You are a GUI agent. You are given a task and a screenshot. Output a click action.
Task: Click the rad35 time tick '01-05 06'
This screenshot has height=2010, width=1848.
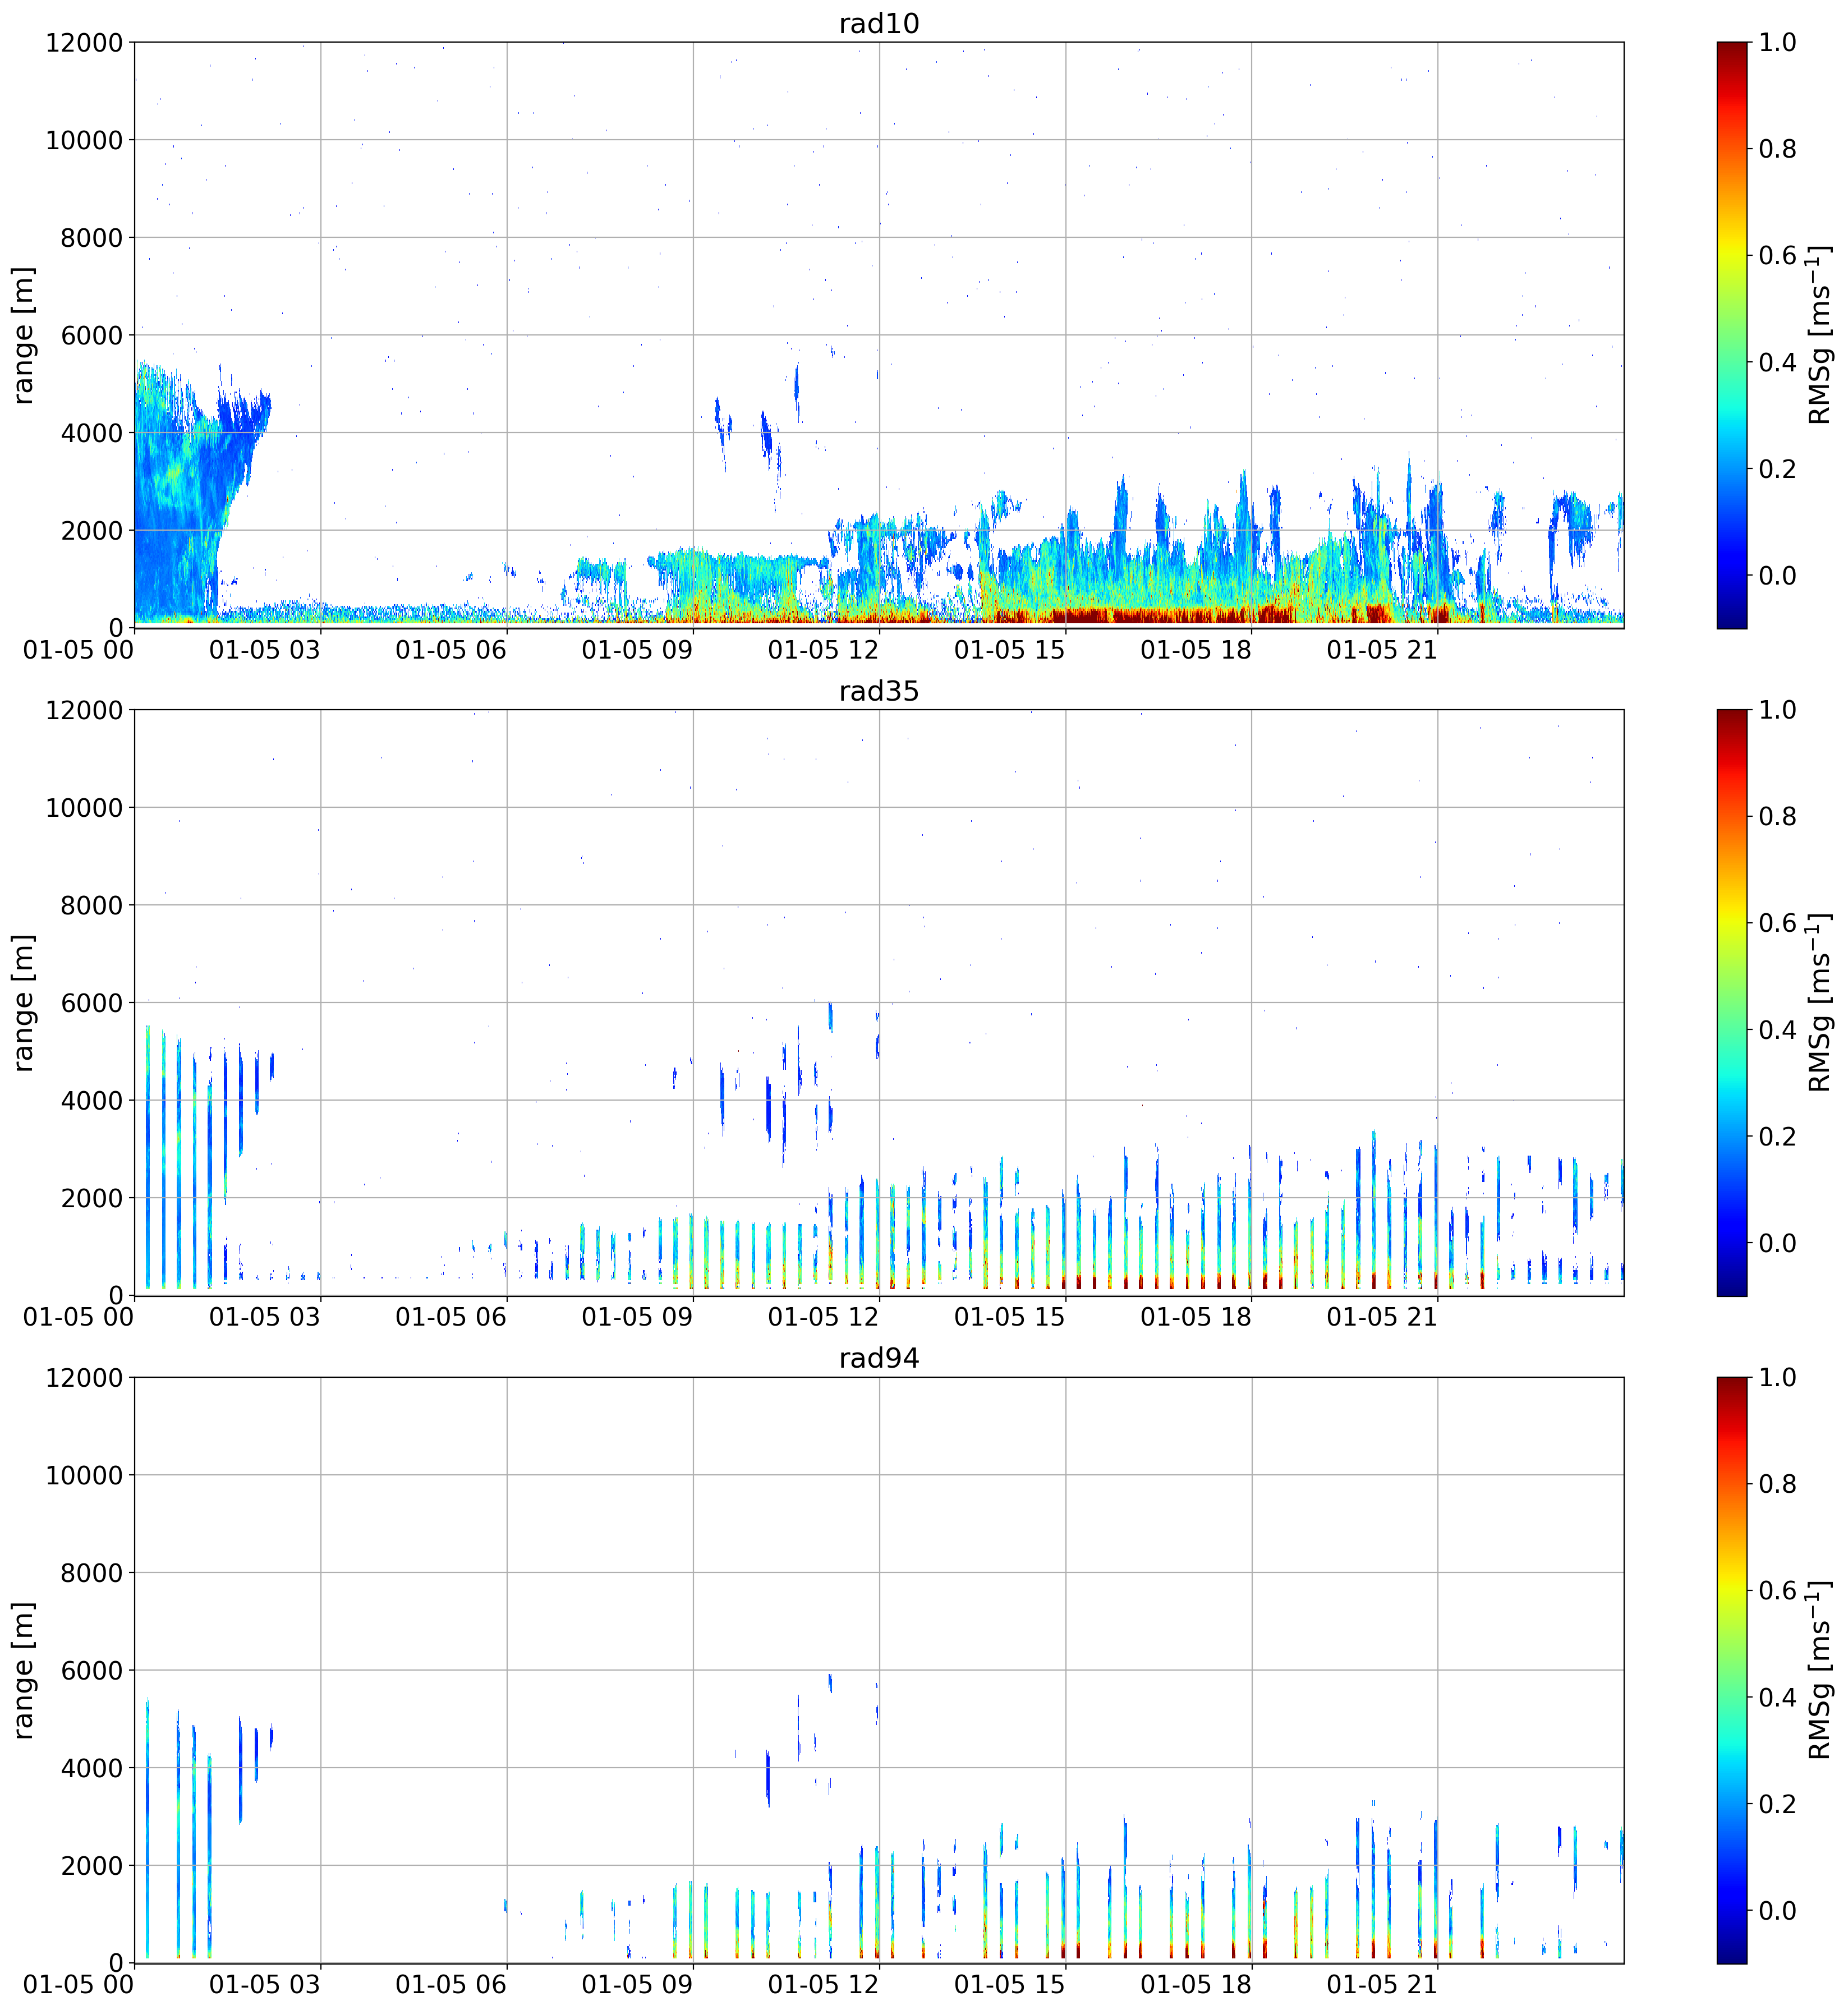pos(451,1317)
